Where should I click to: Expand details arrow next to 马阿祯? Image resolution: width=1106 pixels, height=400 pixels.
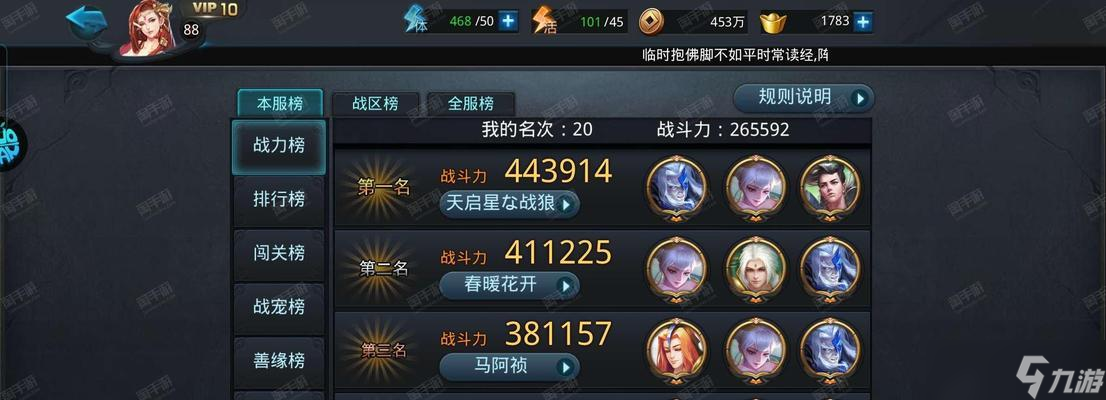pyautogui.click(x=565, y=367)
